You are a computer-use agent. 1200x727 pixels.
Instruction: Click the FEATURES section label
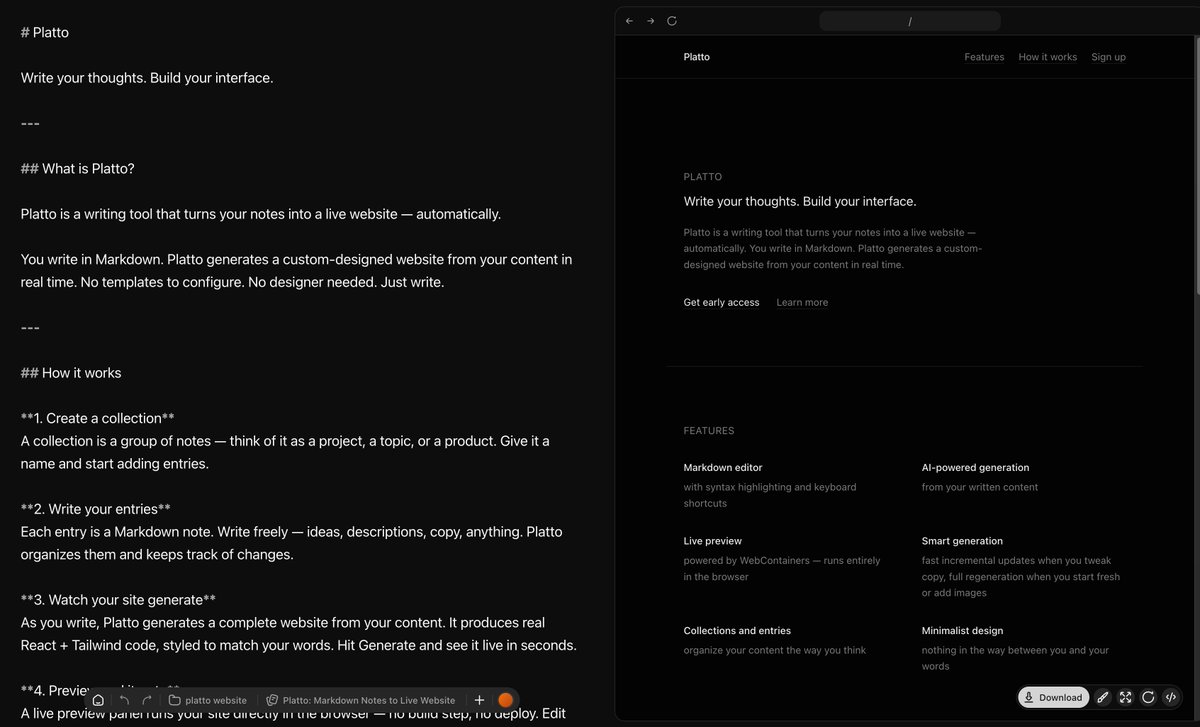pyautogui.click(x=709, y=431)
